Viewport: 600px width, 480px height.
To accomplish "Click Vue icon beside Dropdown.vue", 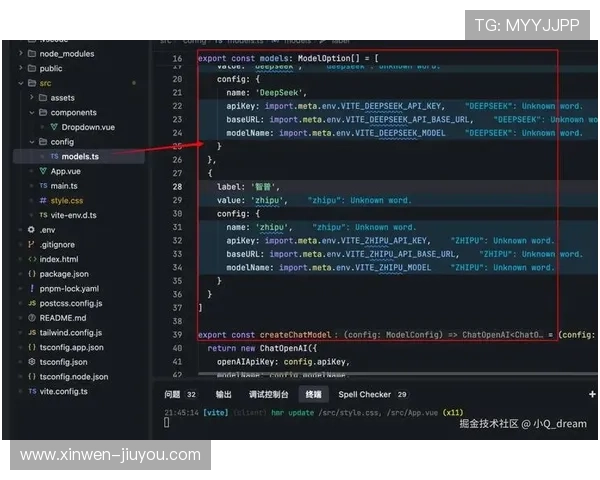I will (x=54, y=127).
